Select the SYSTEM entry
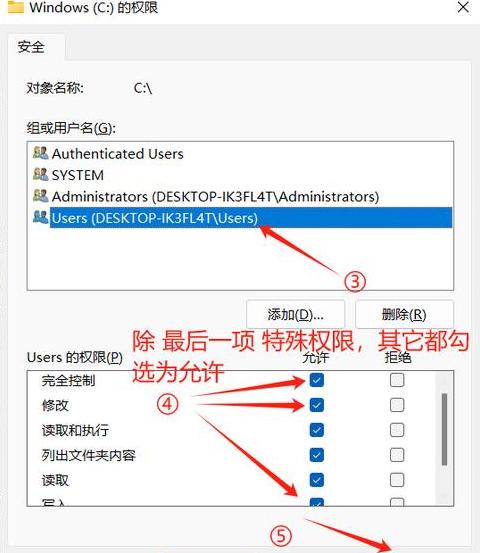 pos(78,175)
